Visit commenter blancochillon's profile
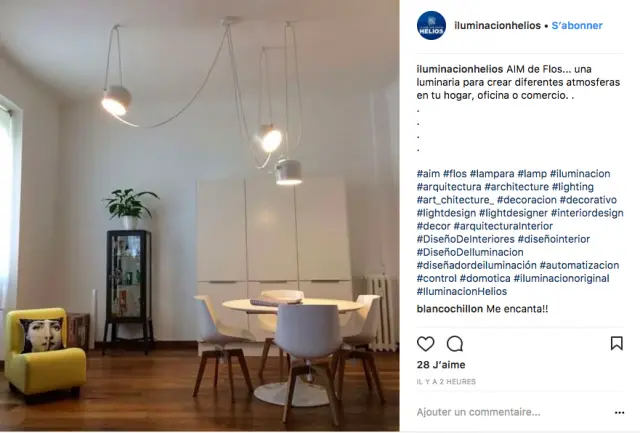 (450, 309)
